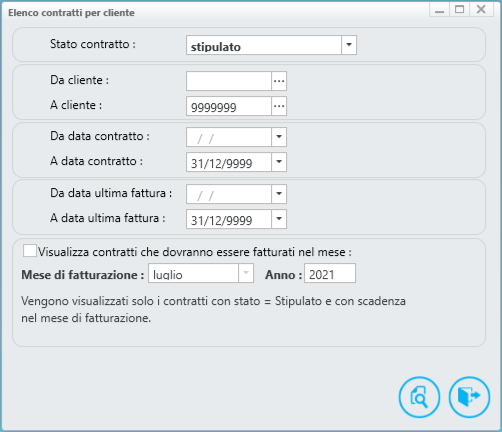Screen dimensions: 502x432
Task: Click the A data contratto 31/12/9999 field
Action: [x=229, y=162]
